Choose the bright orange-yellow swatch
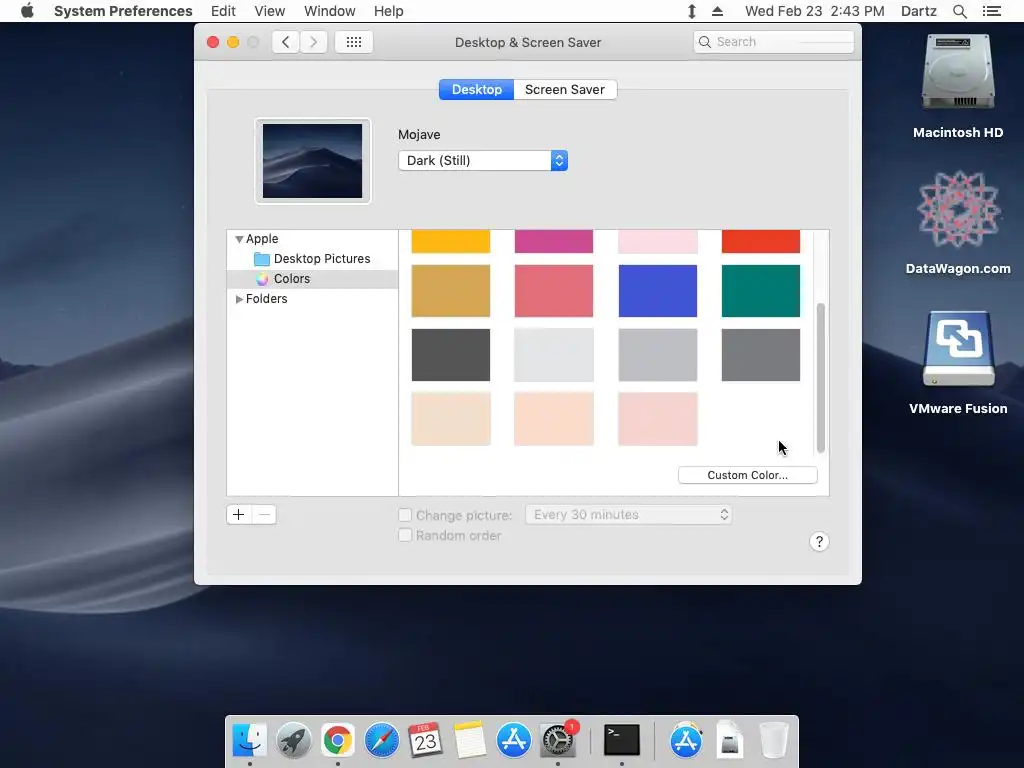The height and width of the screenshot is (768, 1024). pos(451,241)
